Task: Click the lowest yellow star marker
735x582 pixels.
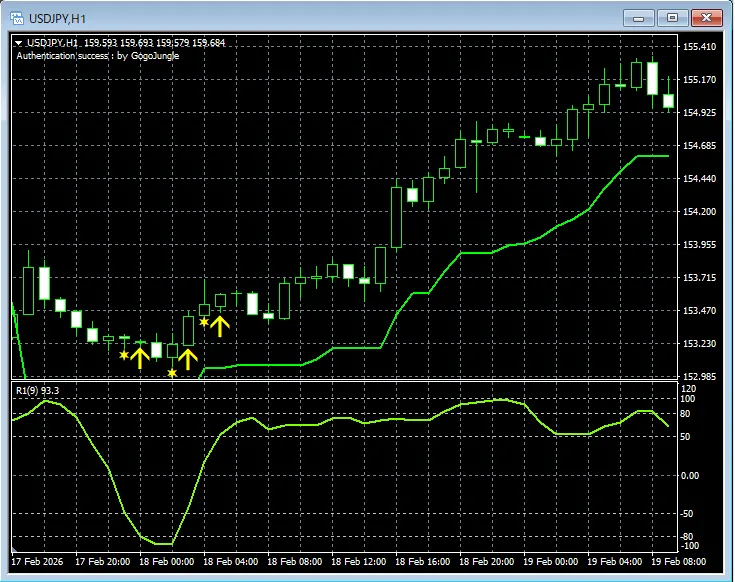Action: point(172,373)
